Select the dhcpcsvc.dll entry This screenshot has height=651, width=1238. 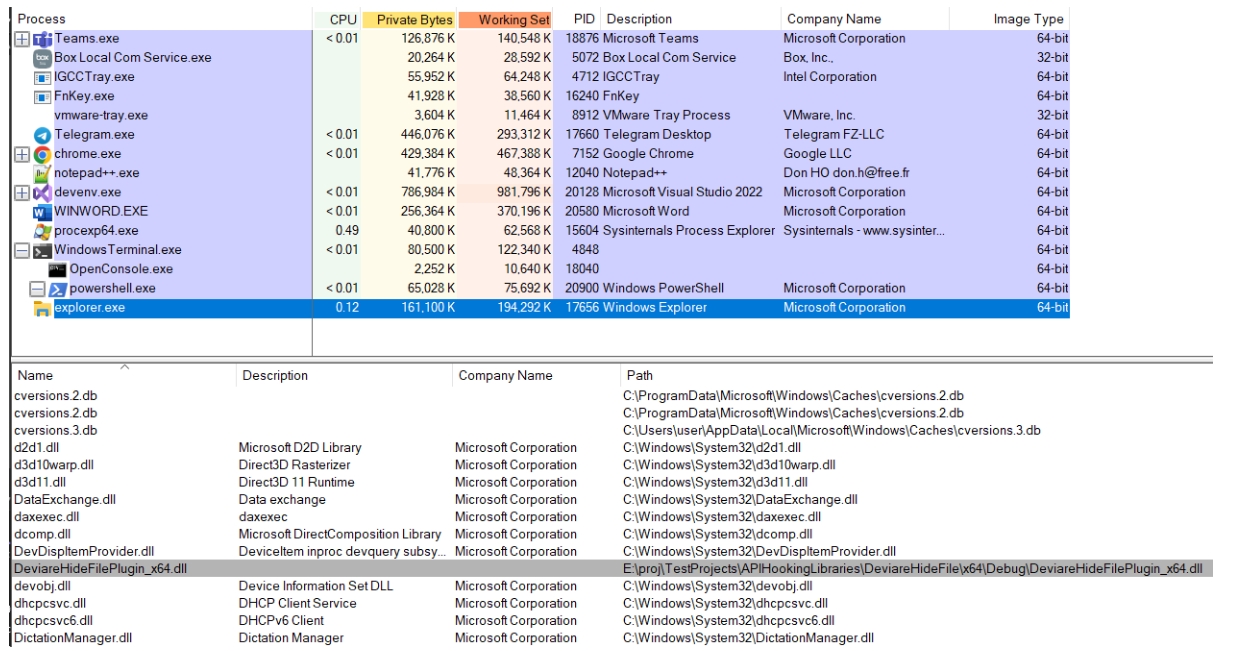52,603
